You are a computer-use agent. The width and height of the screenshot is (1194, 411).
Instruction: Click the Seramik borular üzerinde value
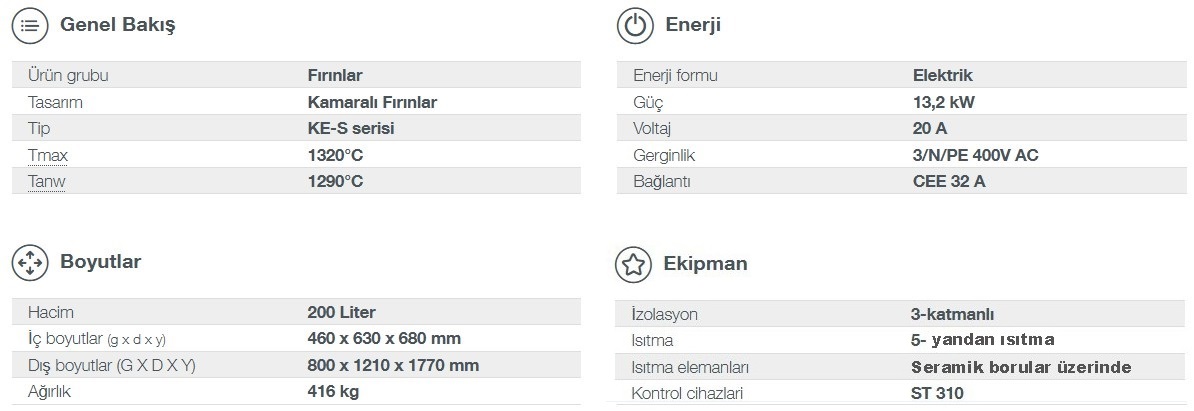click(1021, 368)
